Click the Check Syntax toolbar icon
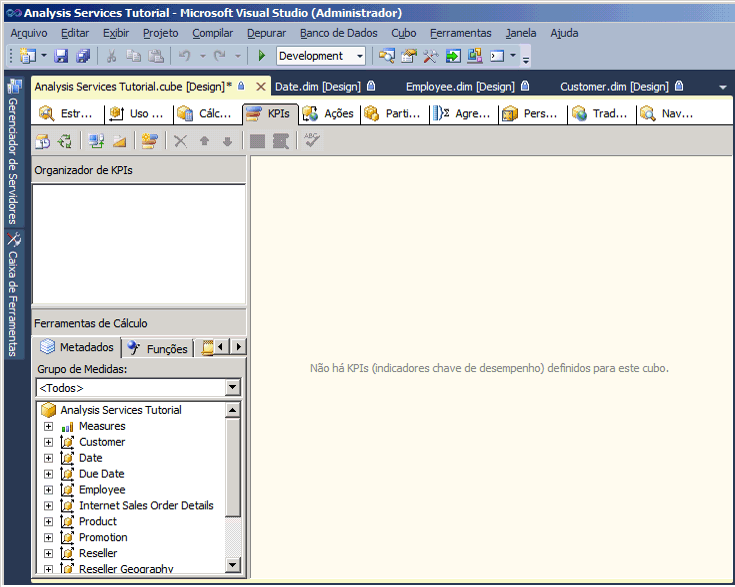The image size is (735, 587). click(x=312, y=141)
